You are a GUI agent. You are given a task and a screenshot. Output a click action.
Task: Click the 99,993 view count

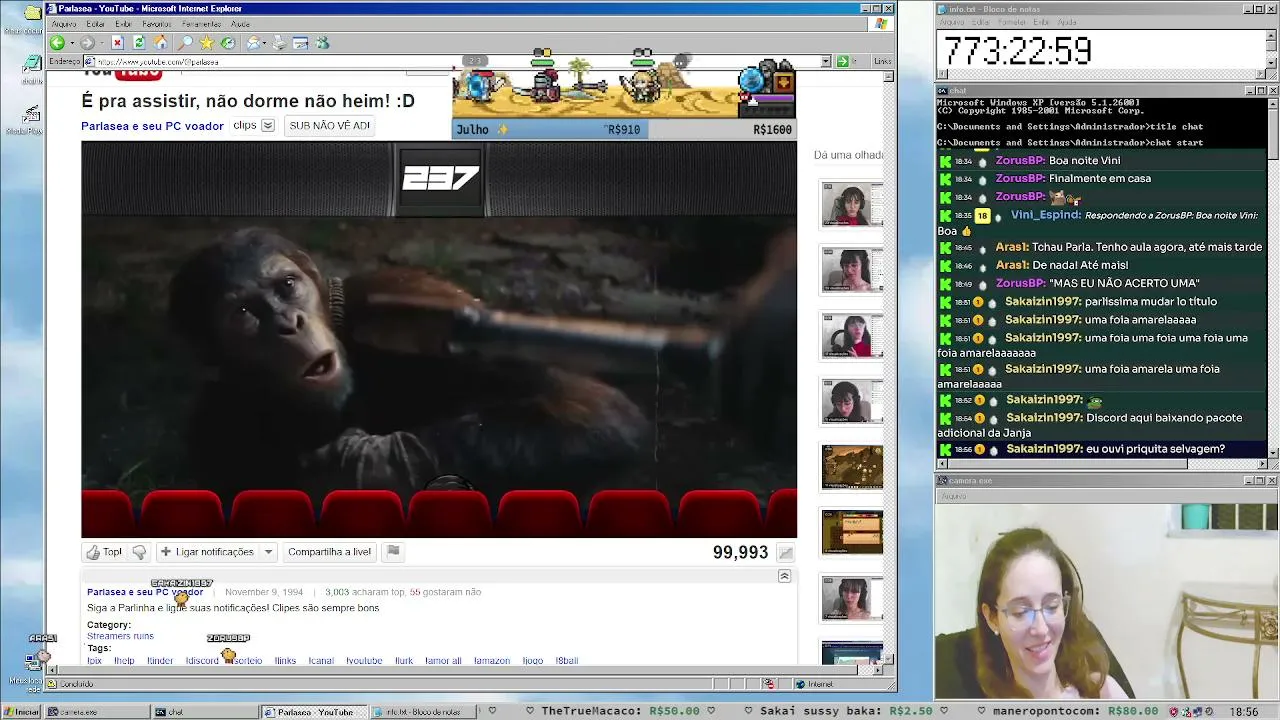[x=740, y=553]
